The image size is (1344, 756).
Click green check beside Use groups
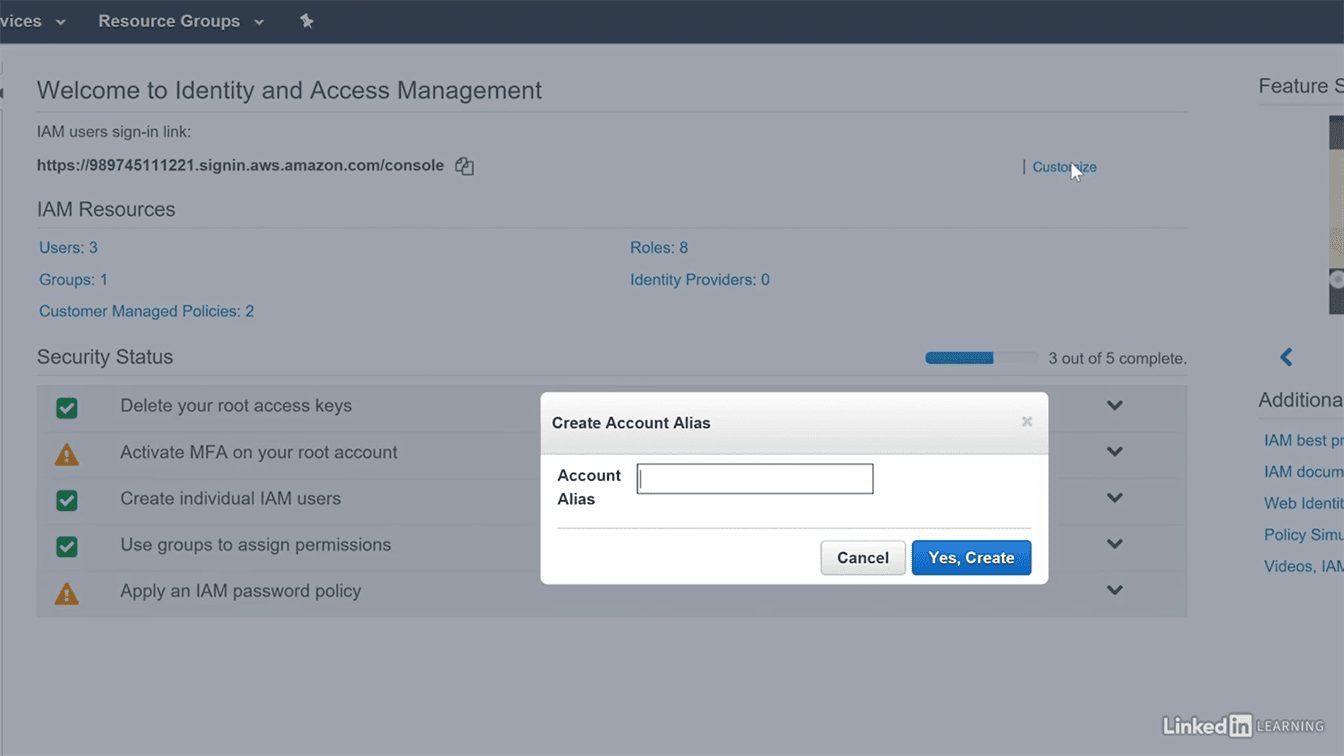pos(67,547)
